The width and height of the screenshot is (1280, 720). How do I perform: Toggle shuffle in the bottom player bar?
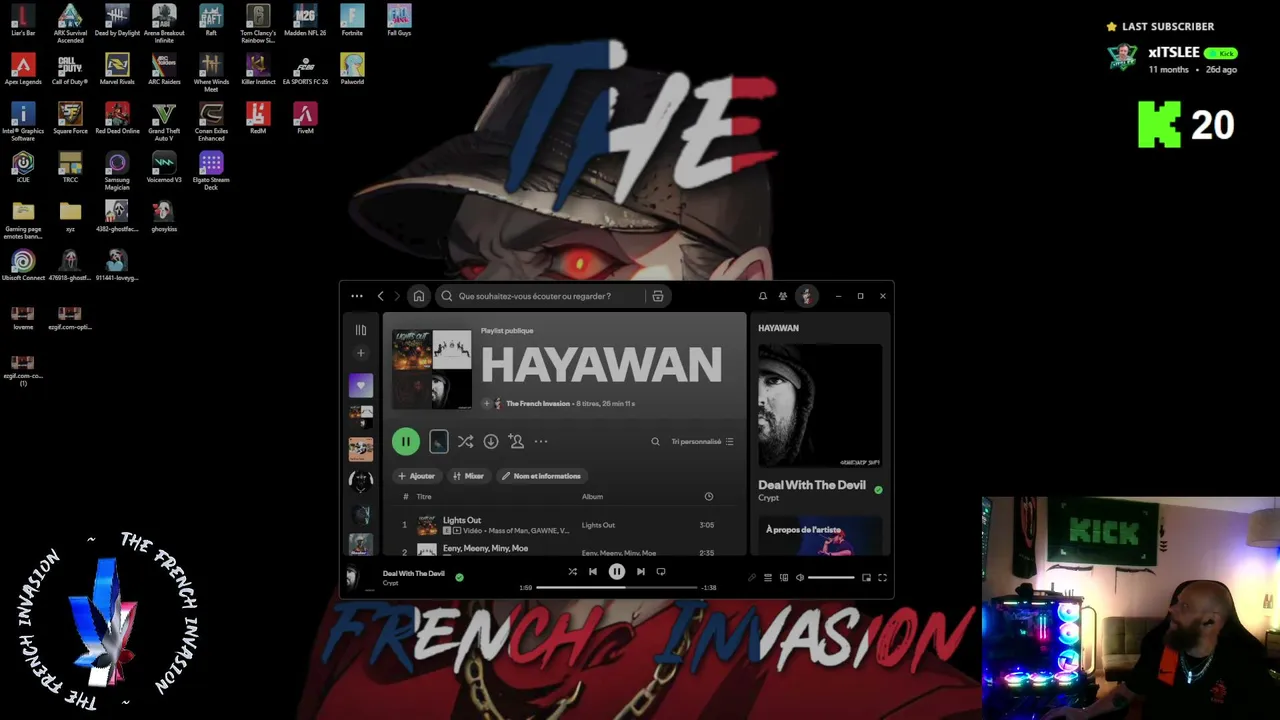(572, 572)
